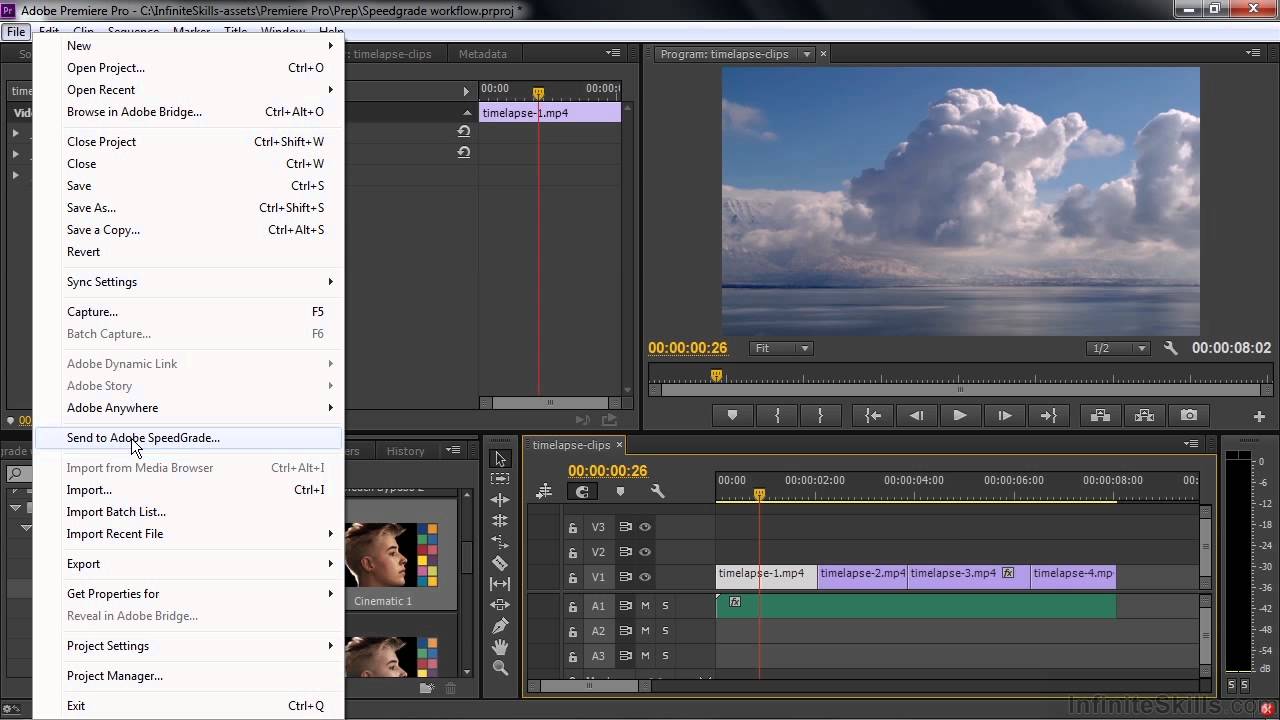Go to Out point
The image size is (1280, 720).
(x=1048, y=415)
